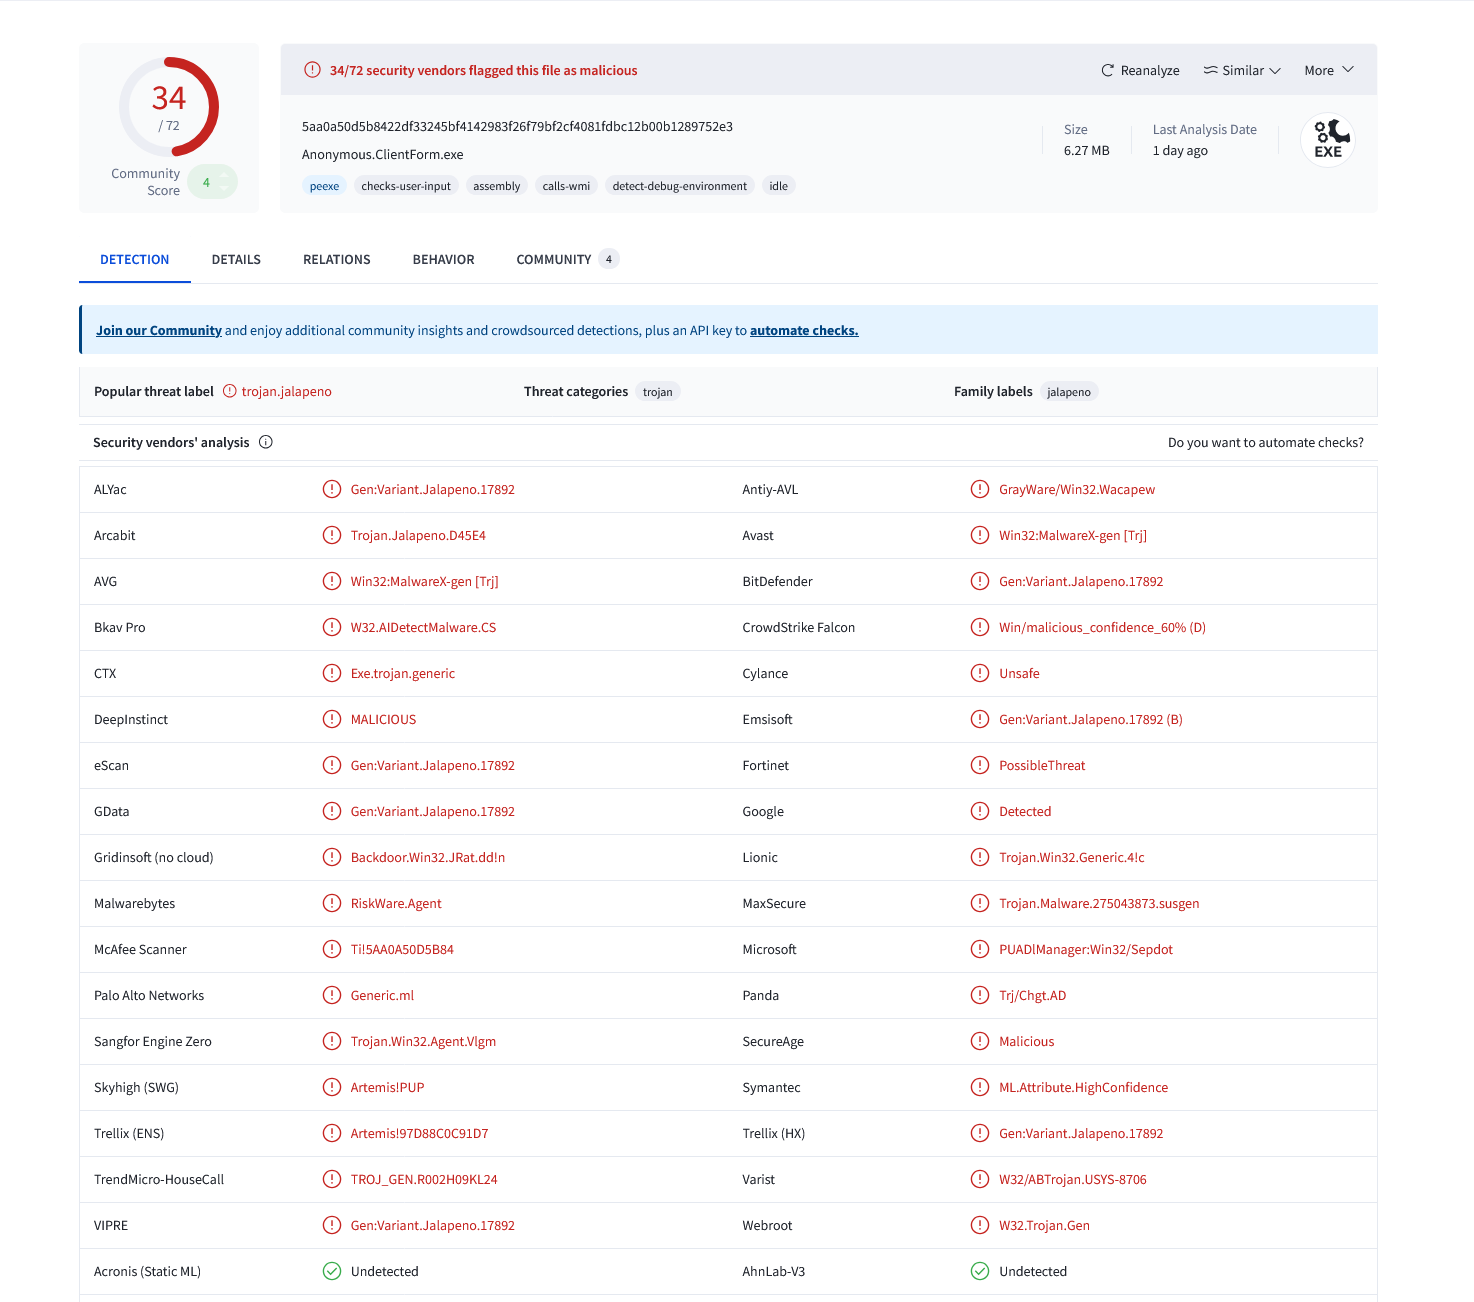The height and width of the screenshot is (1302, 1474).
Task: Click the ALYac malicious alert icon
Action: coord(332,489)
